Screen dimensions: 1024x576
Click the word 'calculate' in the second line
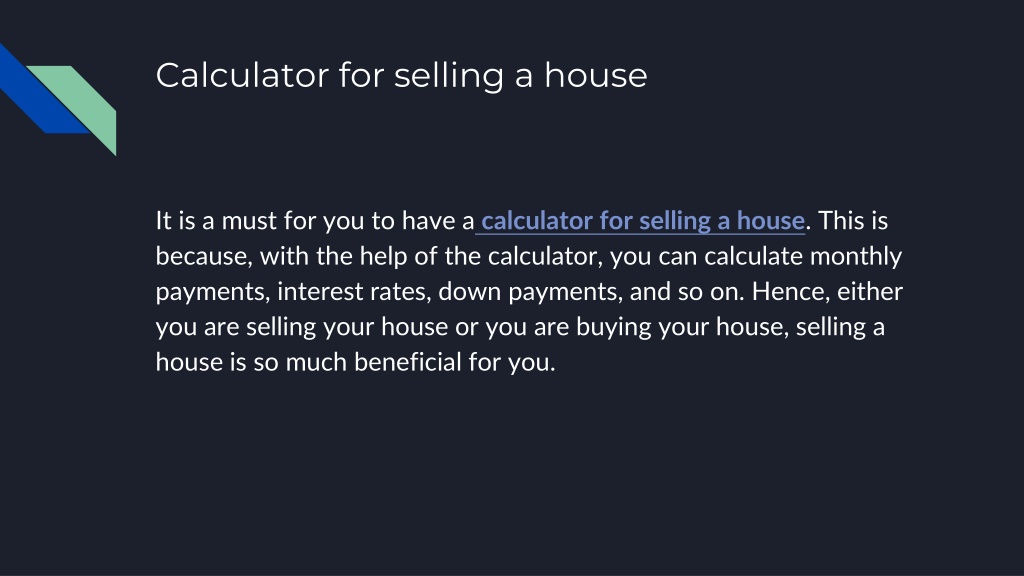coord(753,257)
